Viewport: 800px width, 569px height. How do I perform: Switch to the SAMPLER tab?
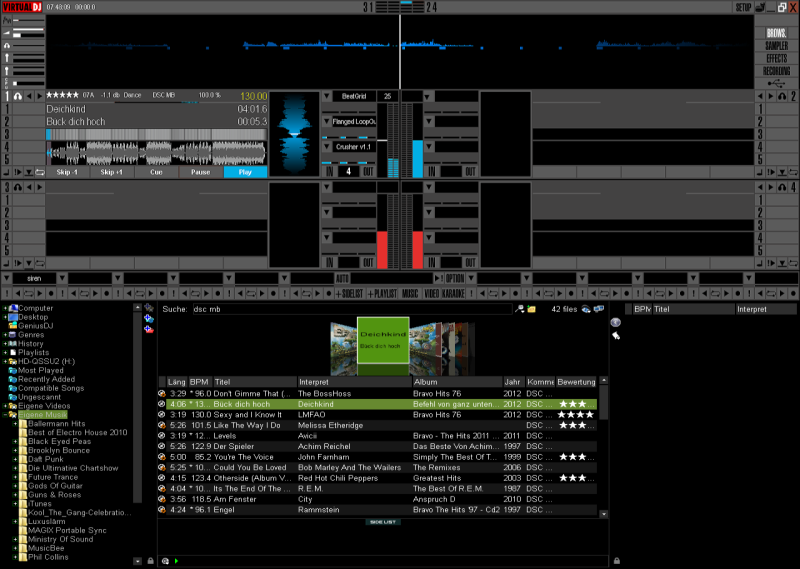pyautogui.click(x=776, y=46)
